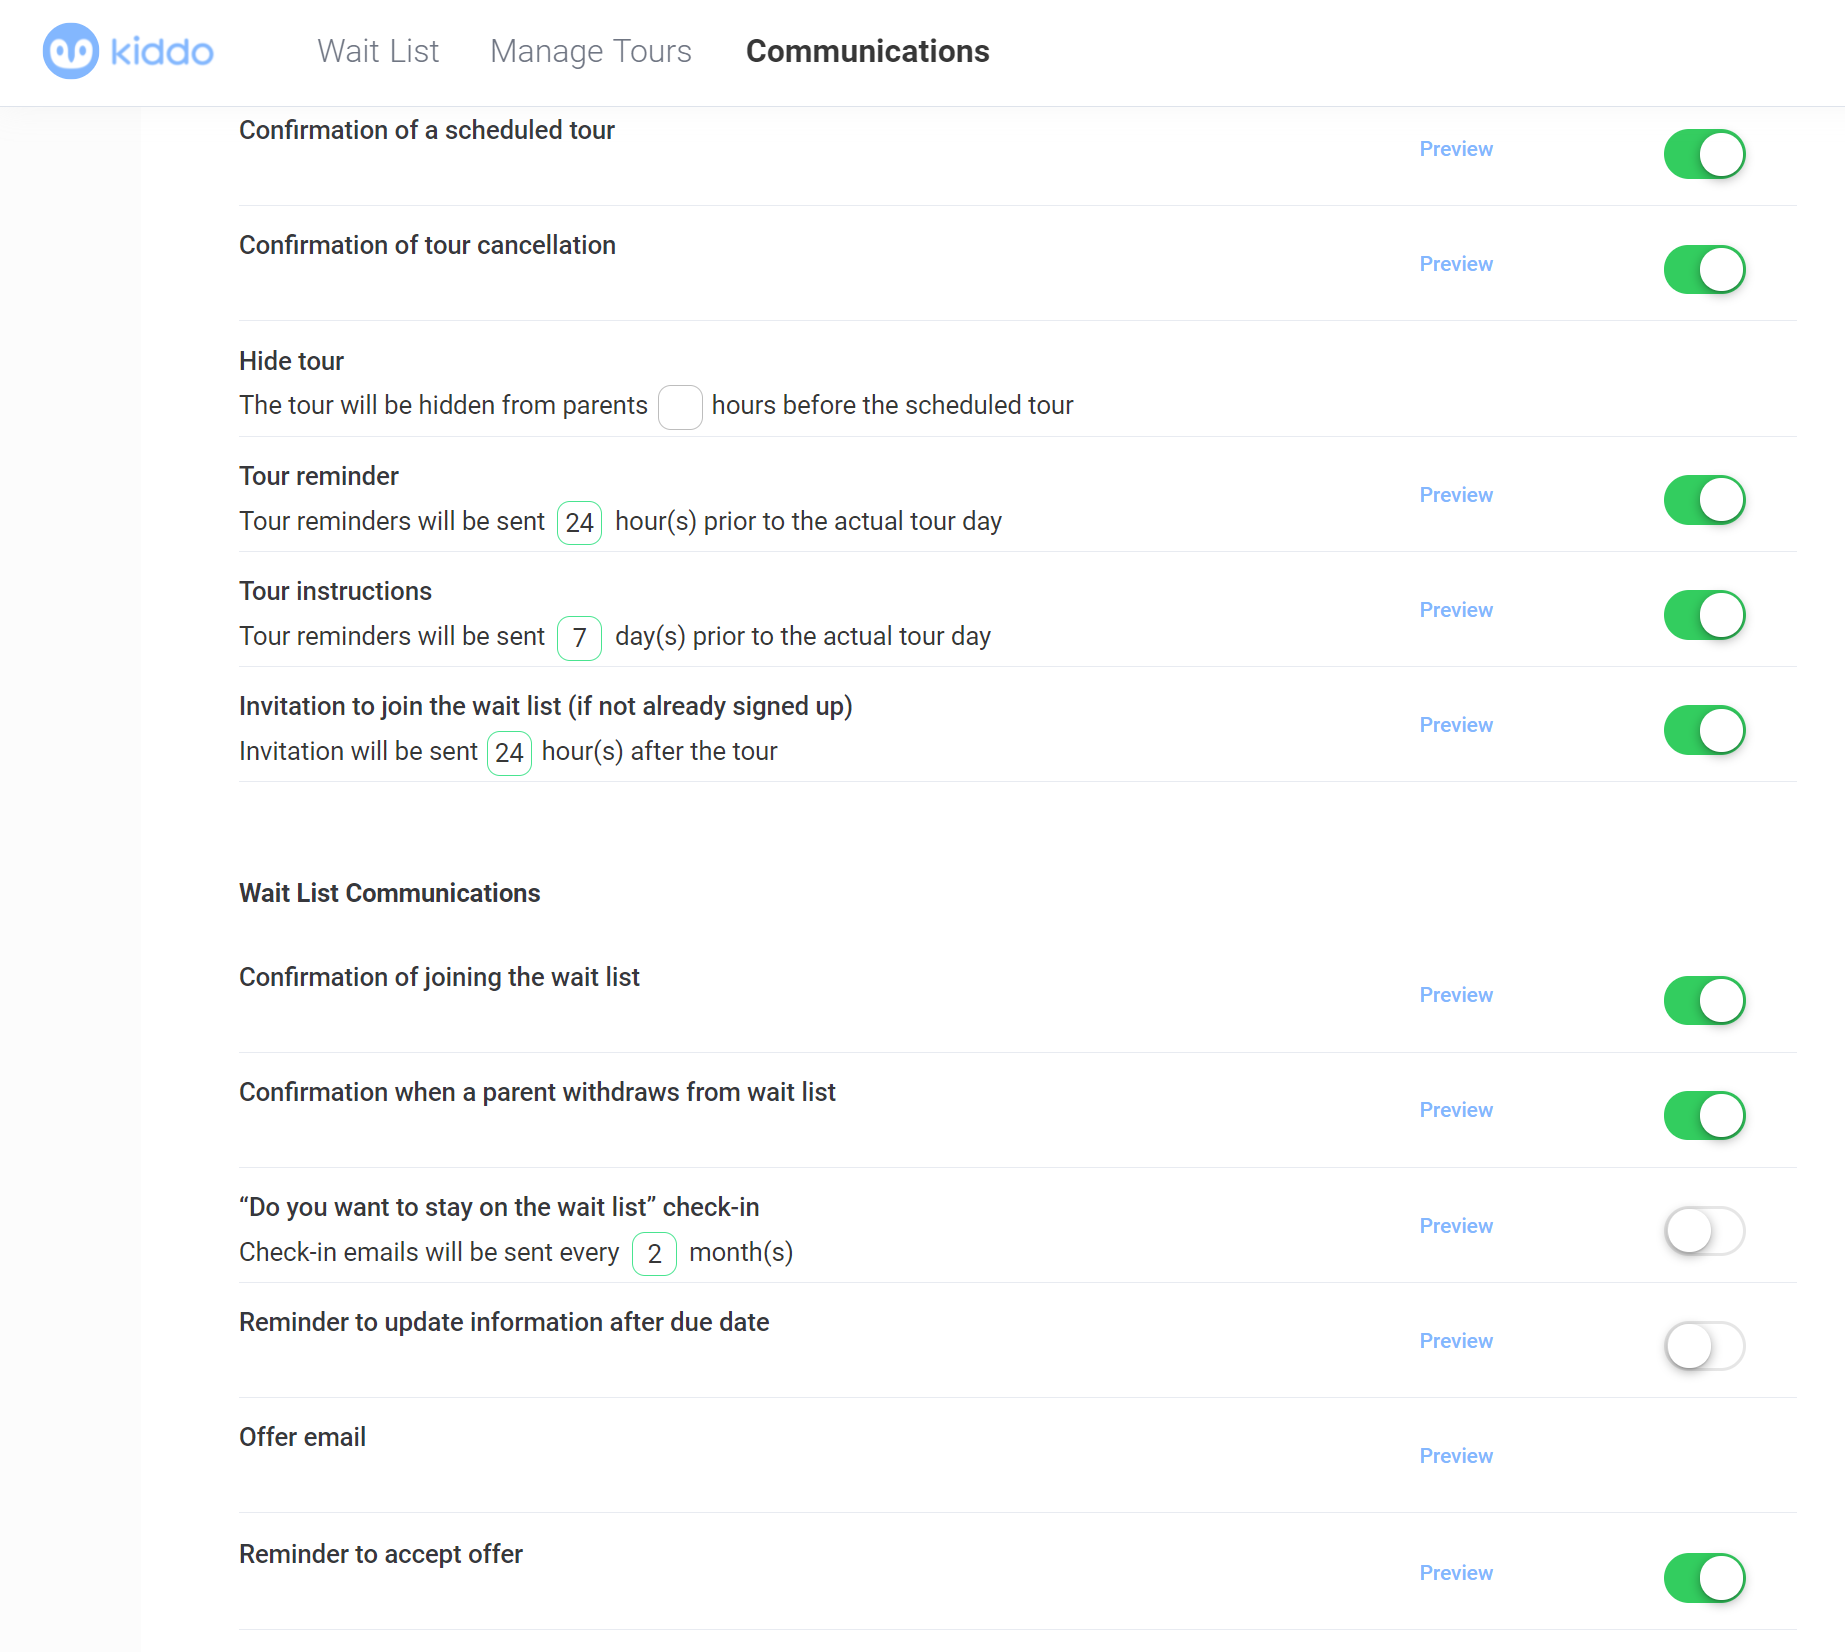Open Preview for Tour reminder
The height and width of the screenshot is (1652, 1845).
tap(1456, 495)
